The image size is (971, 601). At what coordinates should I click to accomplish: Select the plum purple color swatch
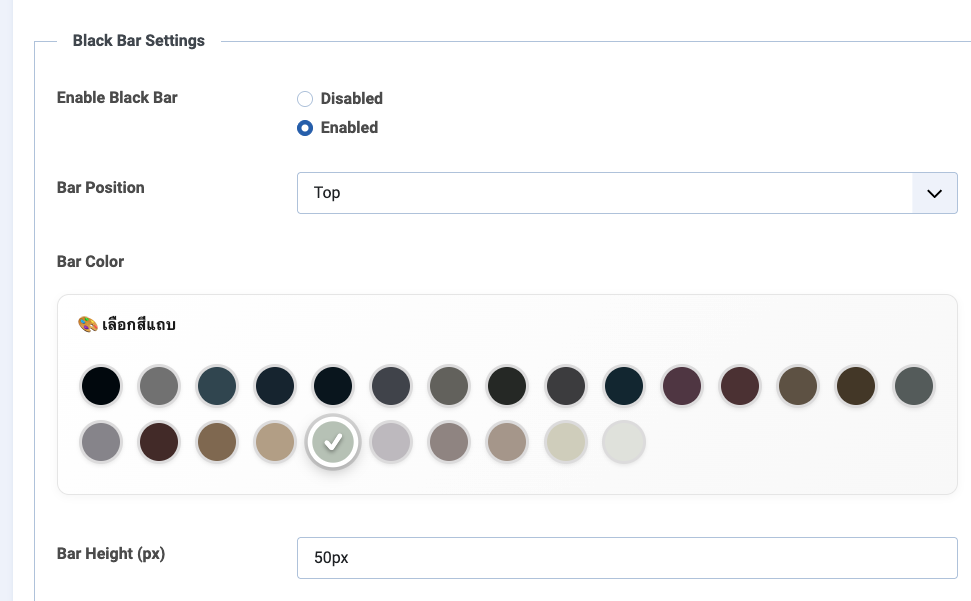[681, 385]
